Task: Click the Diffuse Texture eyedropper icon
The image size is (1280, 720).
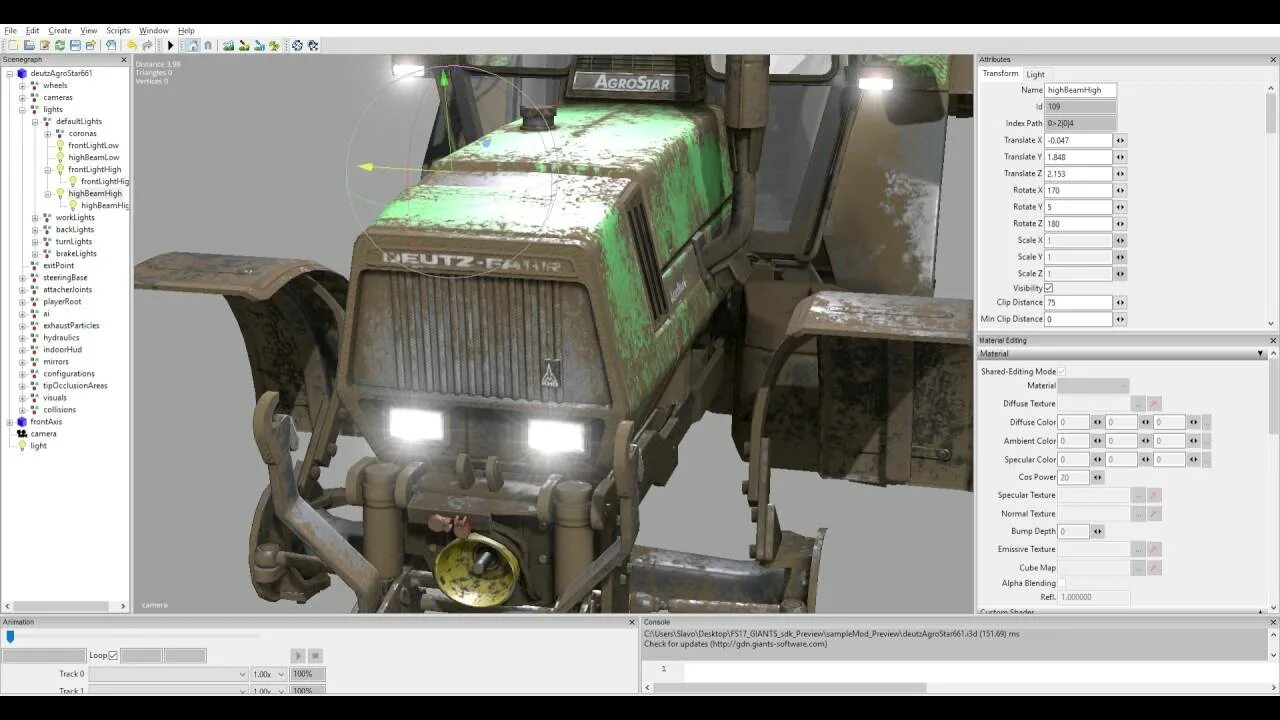Action: point(1154,404)
